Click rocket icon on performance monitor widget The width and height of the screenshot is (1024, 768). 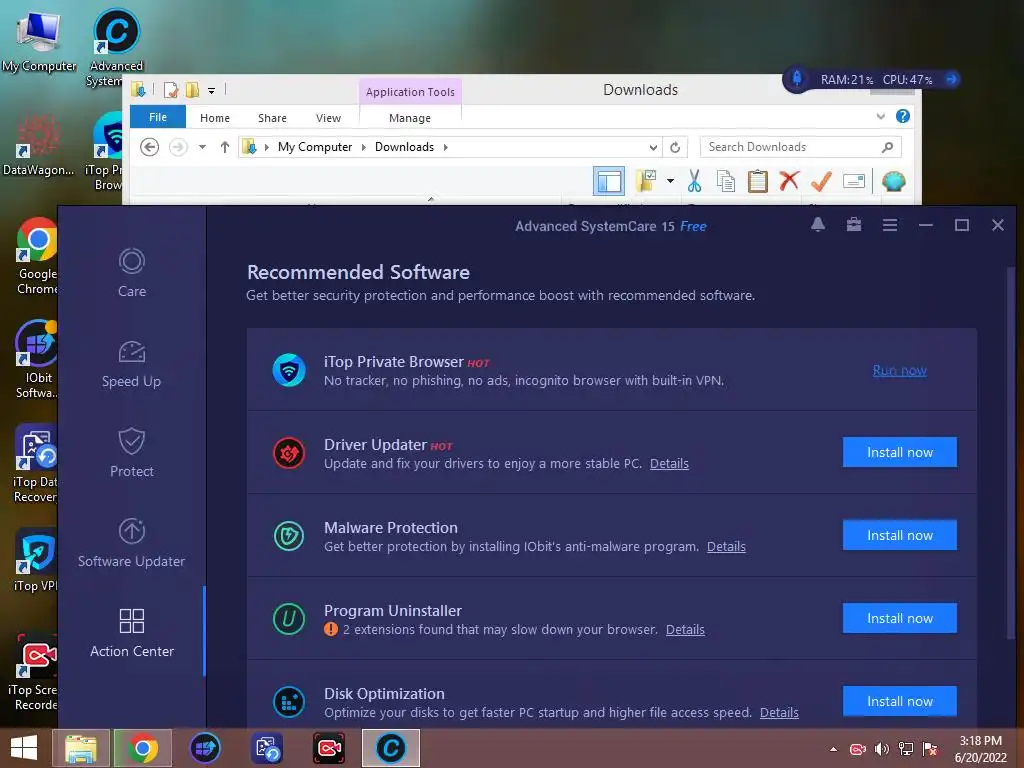tap(797, 79)
